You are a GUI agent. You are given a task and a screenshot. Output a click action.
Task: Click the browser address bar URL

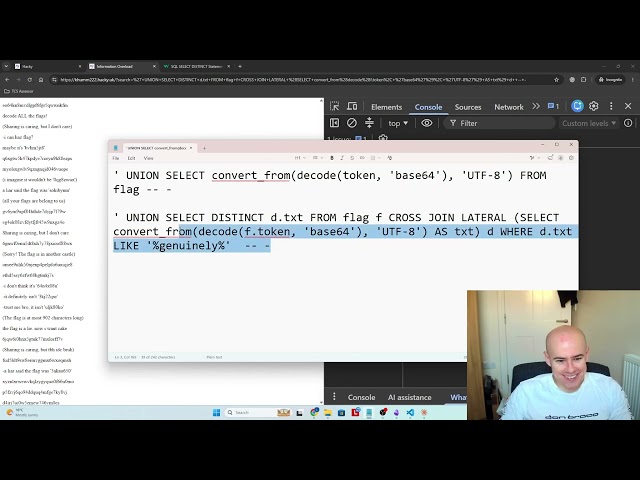(x=292, y=80)
